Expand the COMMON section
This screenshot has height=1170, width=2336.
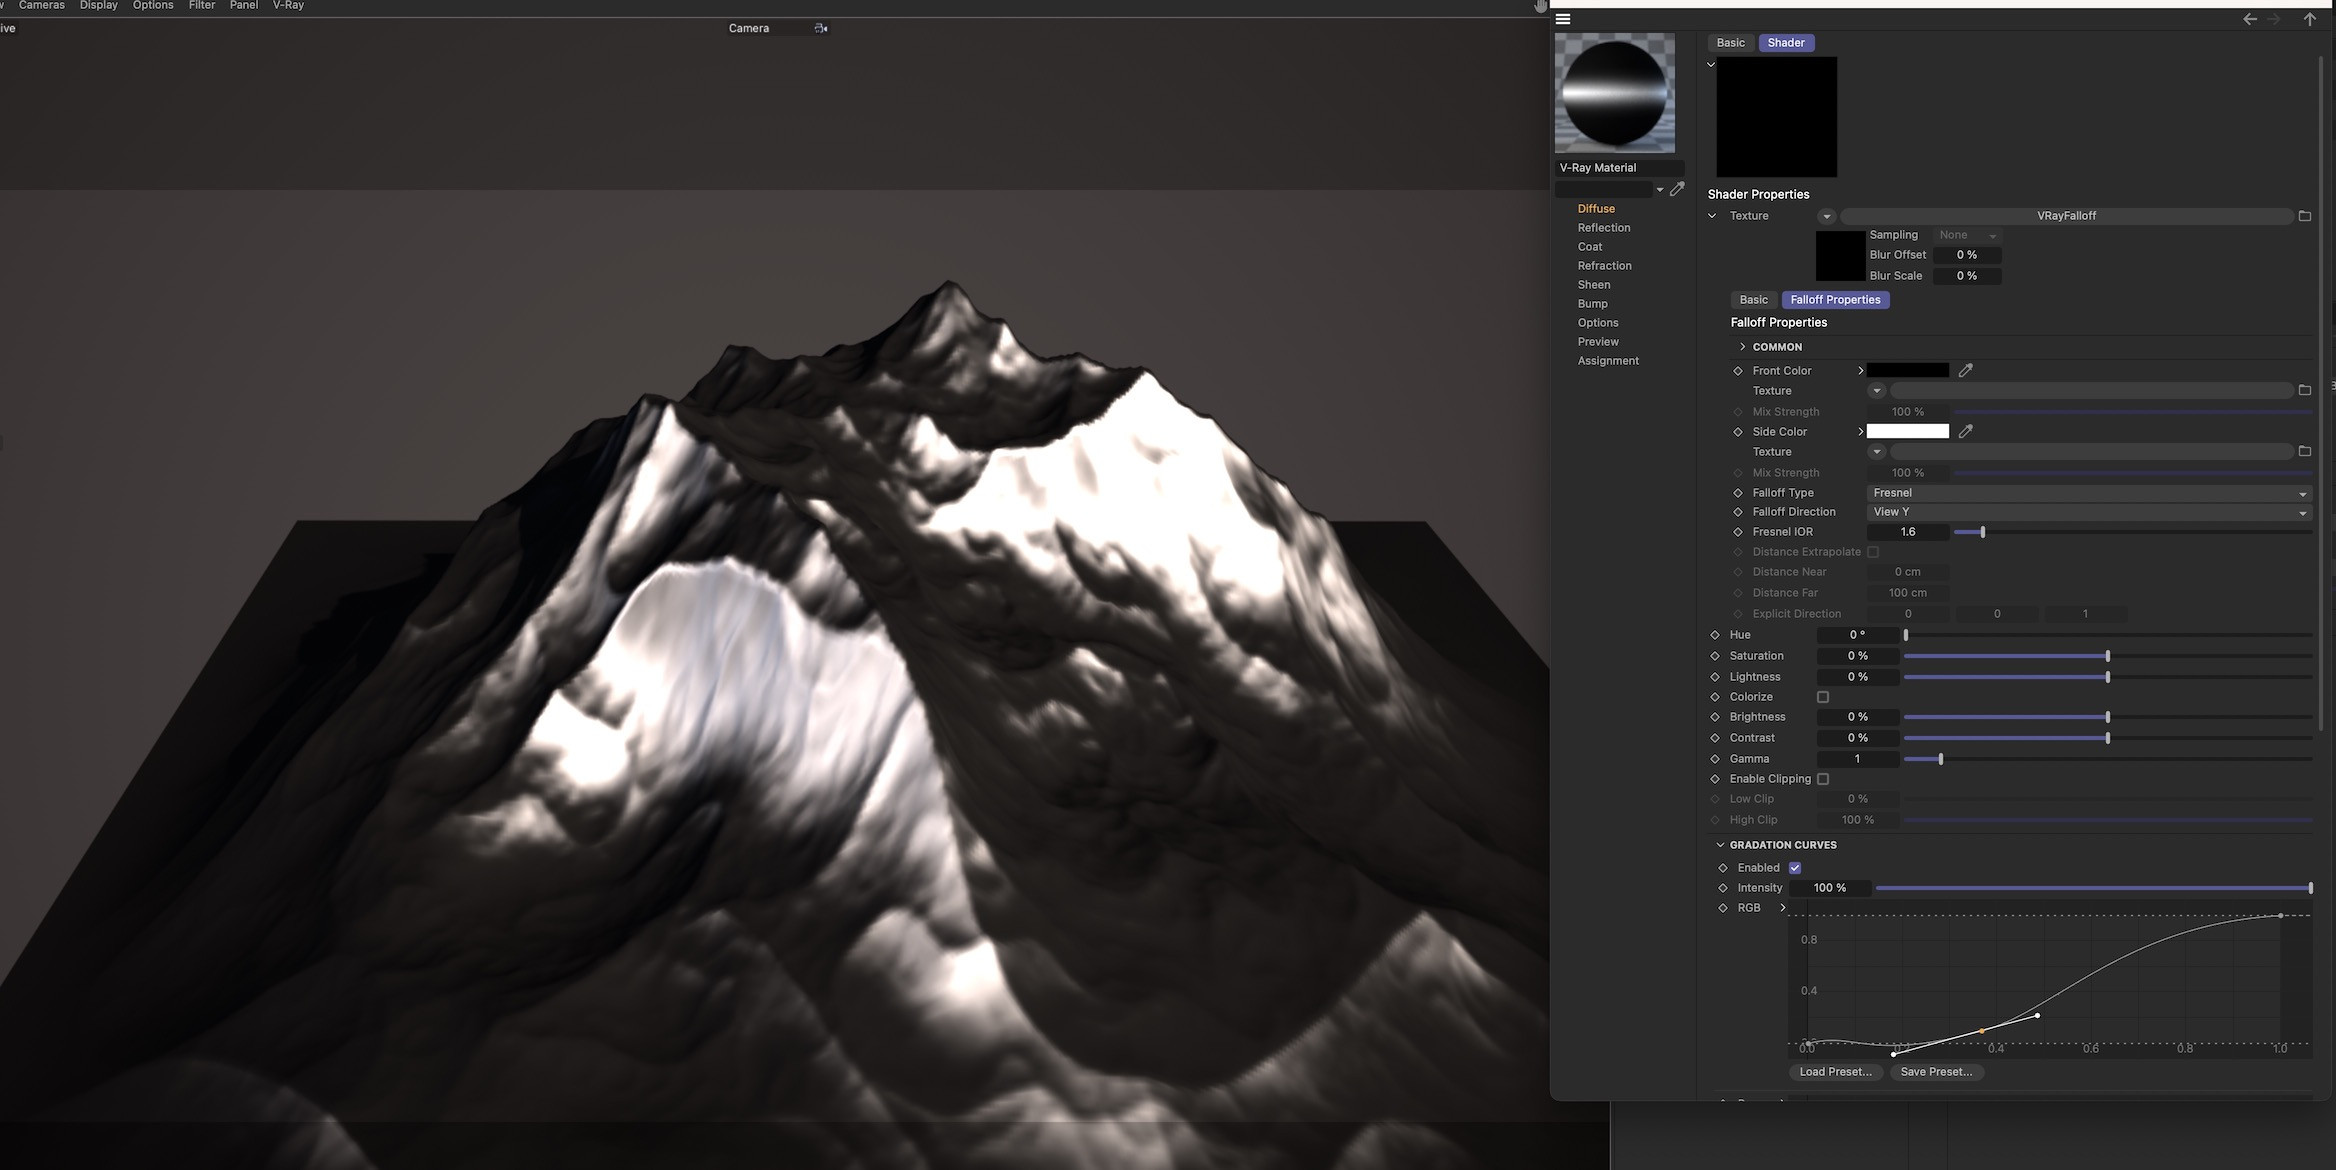pyautogui.click(x=1742, y=347)
